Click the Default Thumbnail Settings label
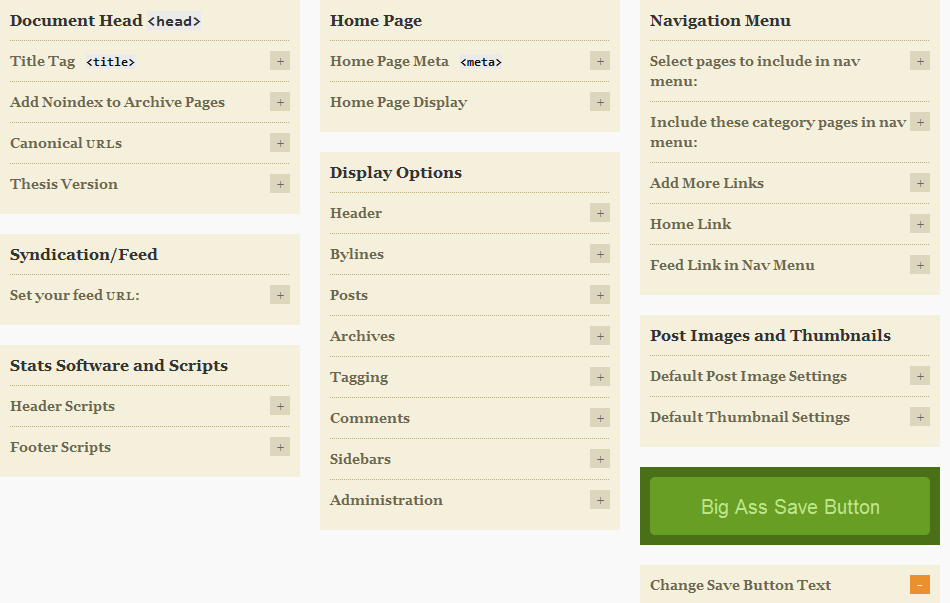Screen dimensions: 950x603 coord(749,418)
